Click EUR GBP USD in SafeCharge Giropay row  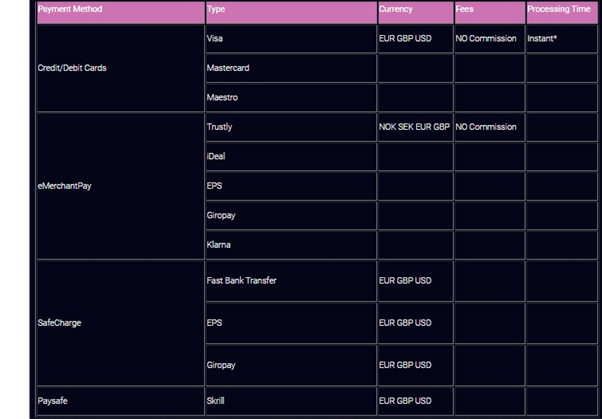point(415,365)
